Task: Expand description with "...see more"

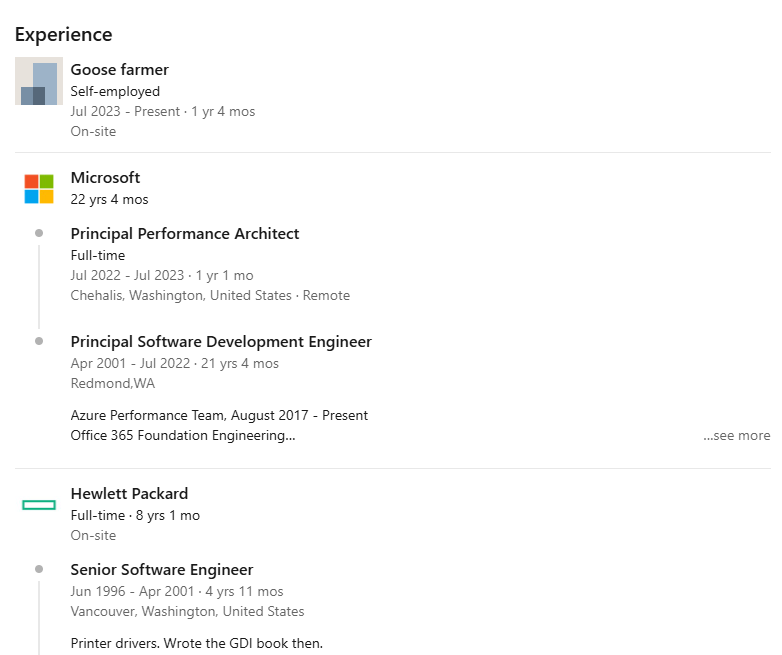Action: click(736, 436)
